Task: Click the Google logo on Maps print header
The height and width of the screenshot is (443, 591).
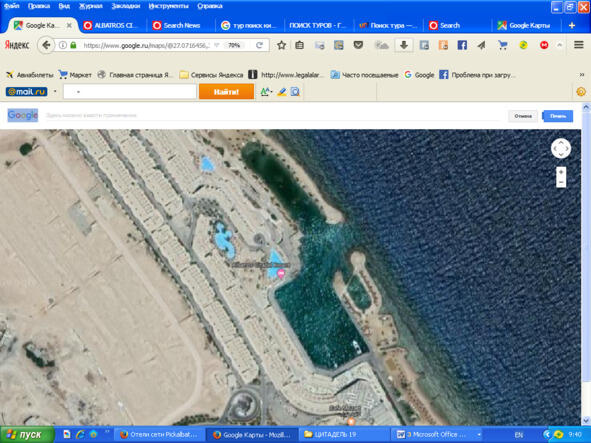Action: coord(23,115)
